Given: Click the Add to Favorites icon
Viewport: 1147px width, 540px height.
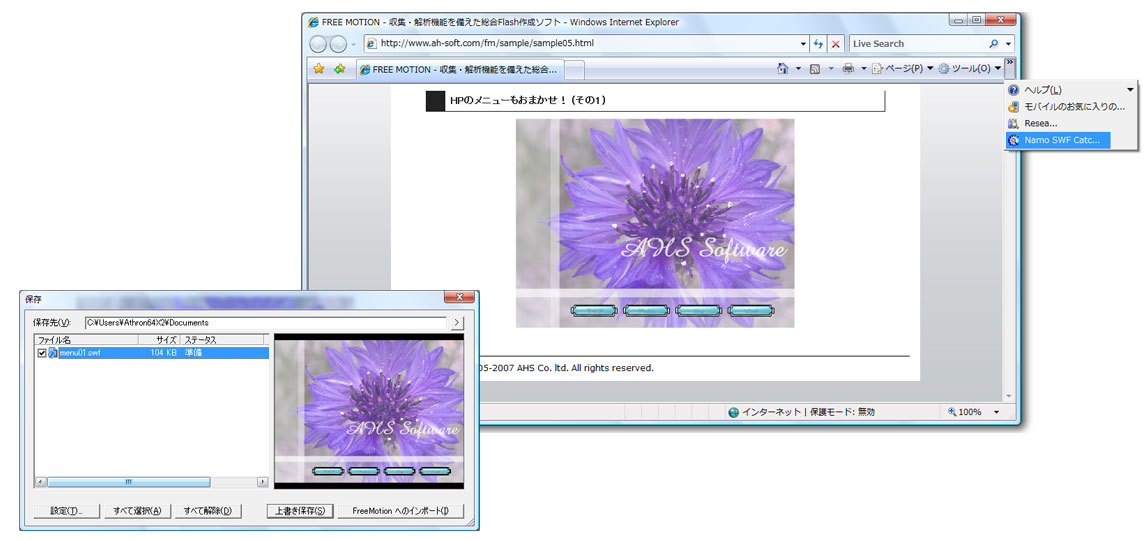Looking at the screenshot, I should click(x=339, y=69).
